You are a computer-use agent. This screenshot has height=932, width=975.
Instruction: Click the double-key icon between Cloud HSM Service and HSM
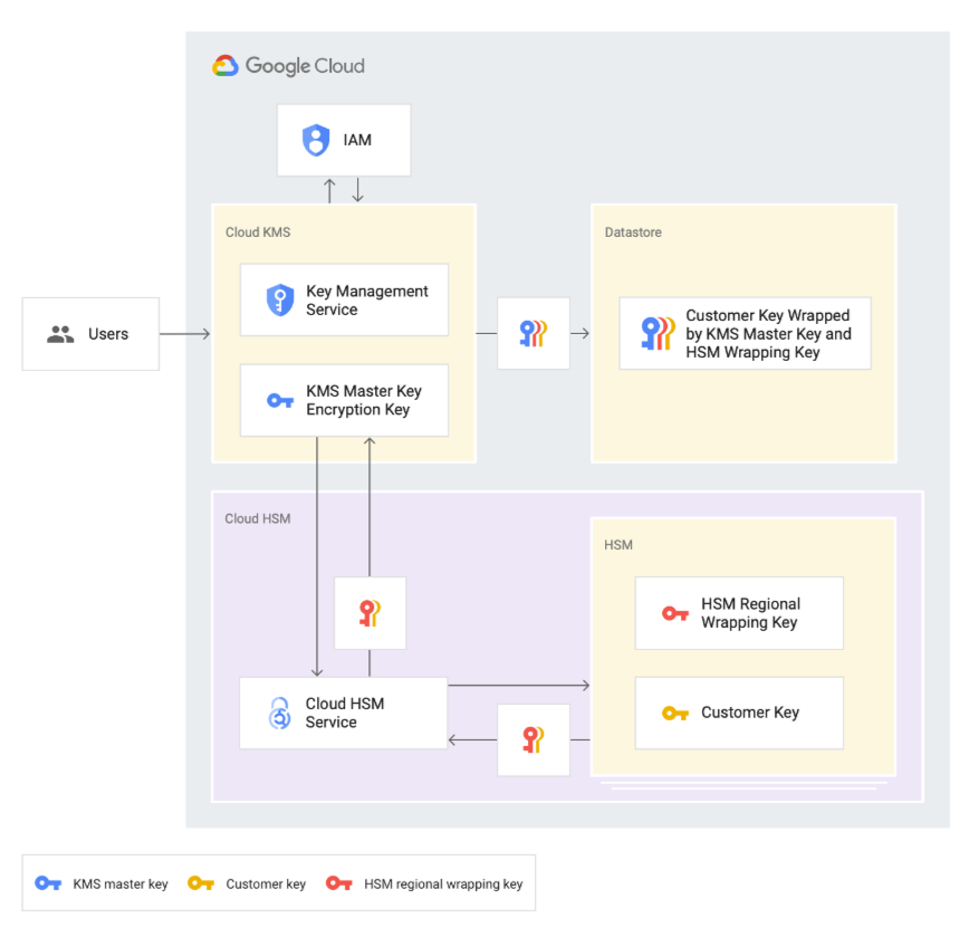click(x=533, y=739)
